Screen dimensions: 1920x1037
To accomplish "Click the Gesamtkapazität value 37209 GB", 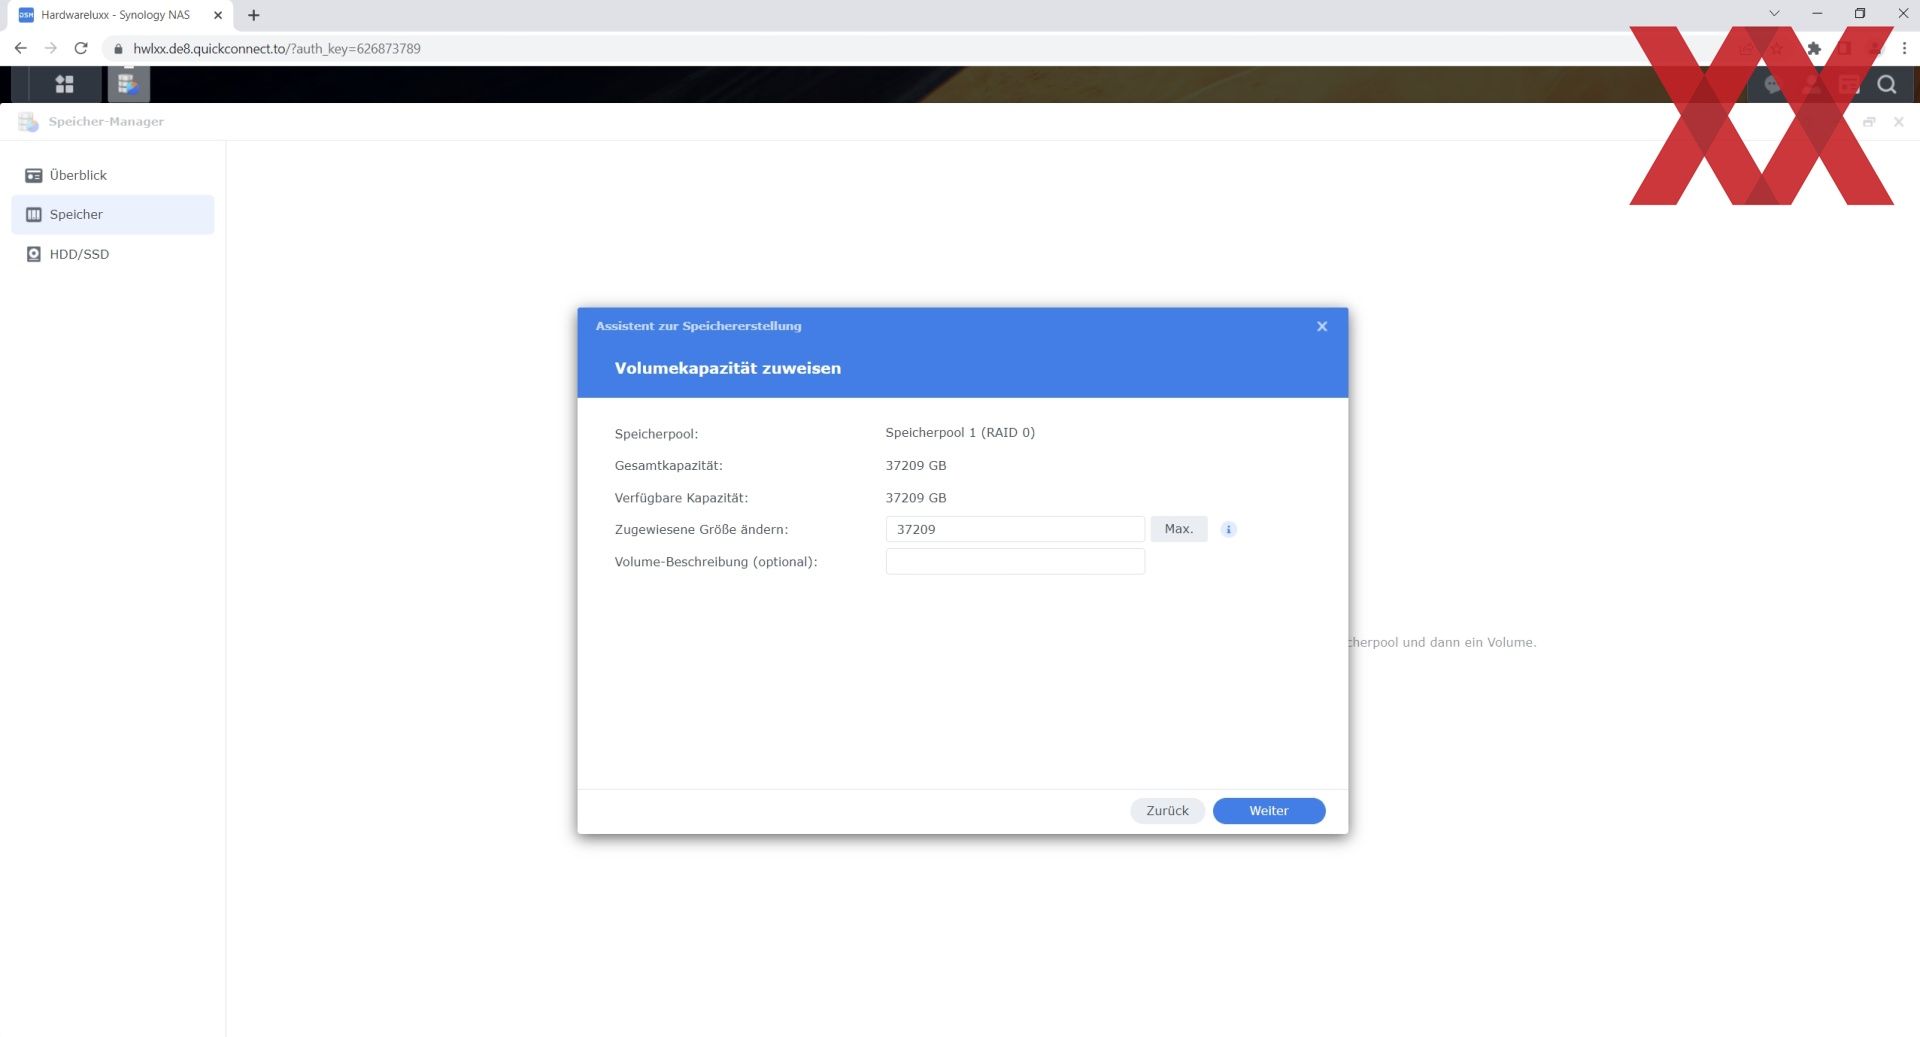I will (916, 465).
